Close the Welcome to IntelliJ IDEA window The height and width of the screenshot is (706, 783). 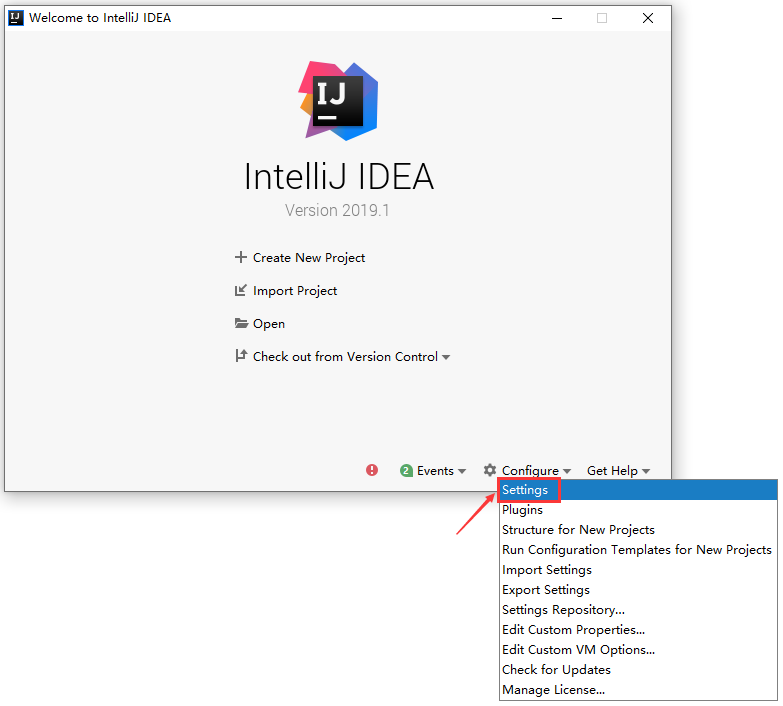tap(650, 18)
